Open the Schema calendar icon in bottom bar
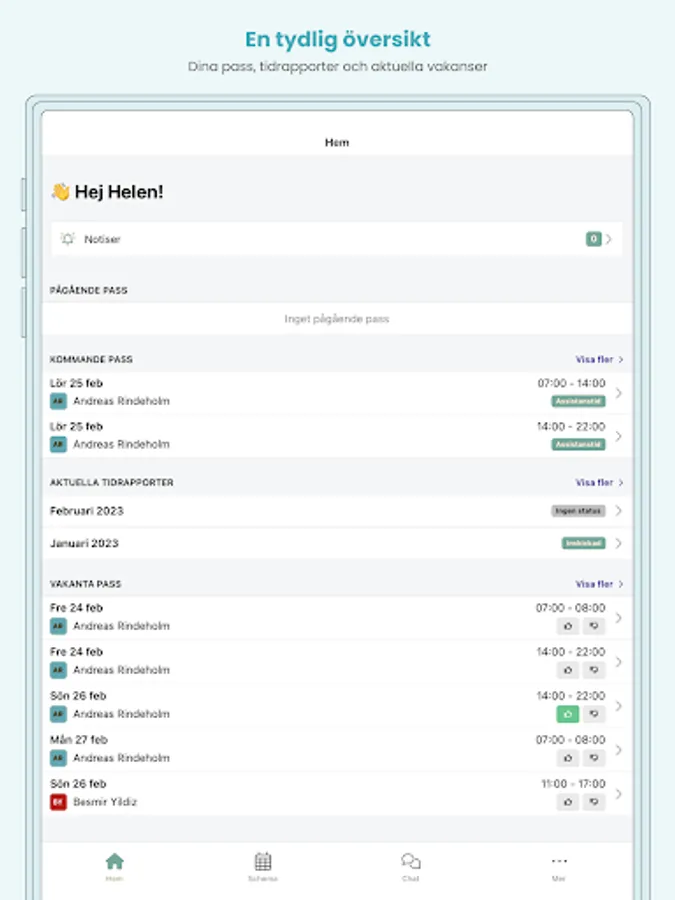This screenshot has height=900, width=675. coord(263,862)
